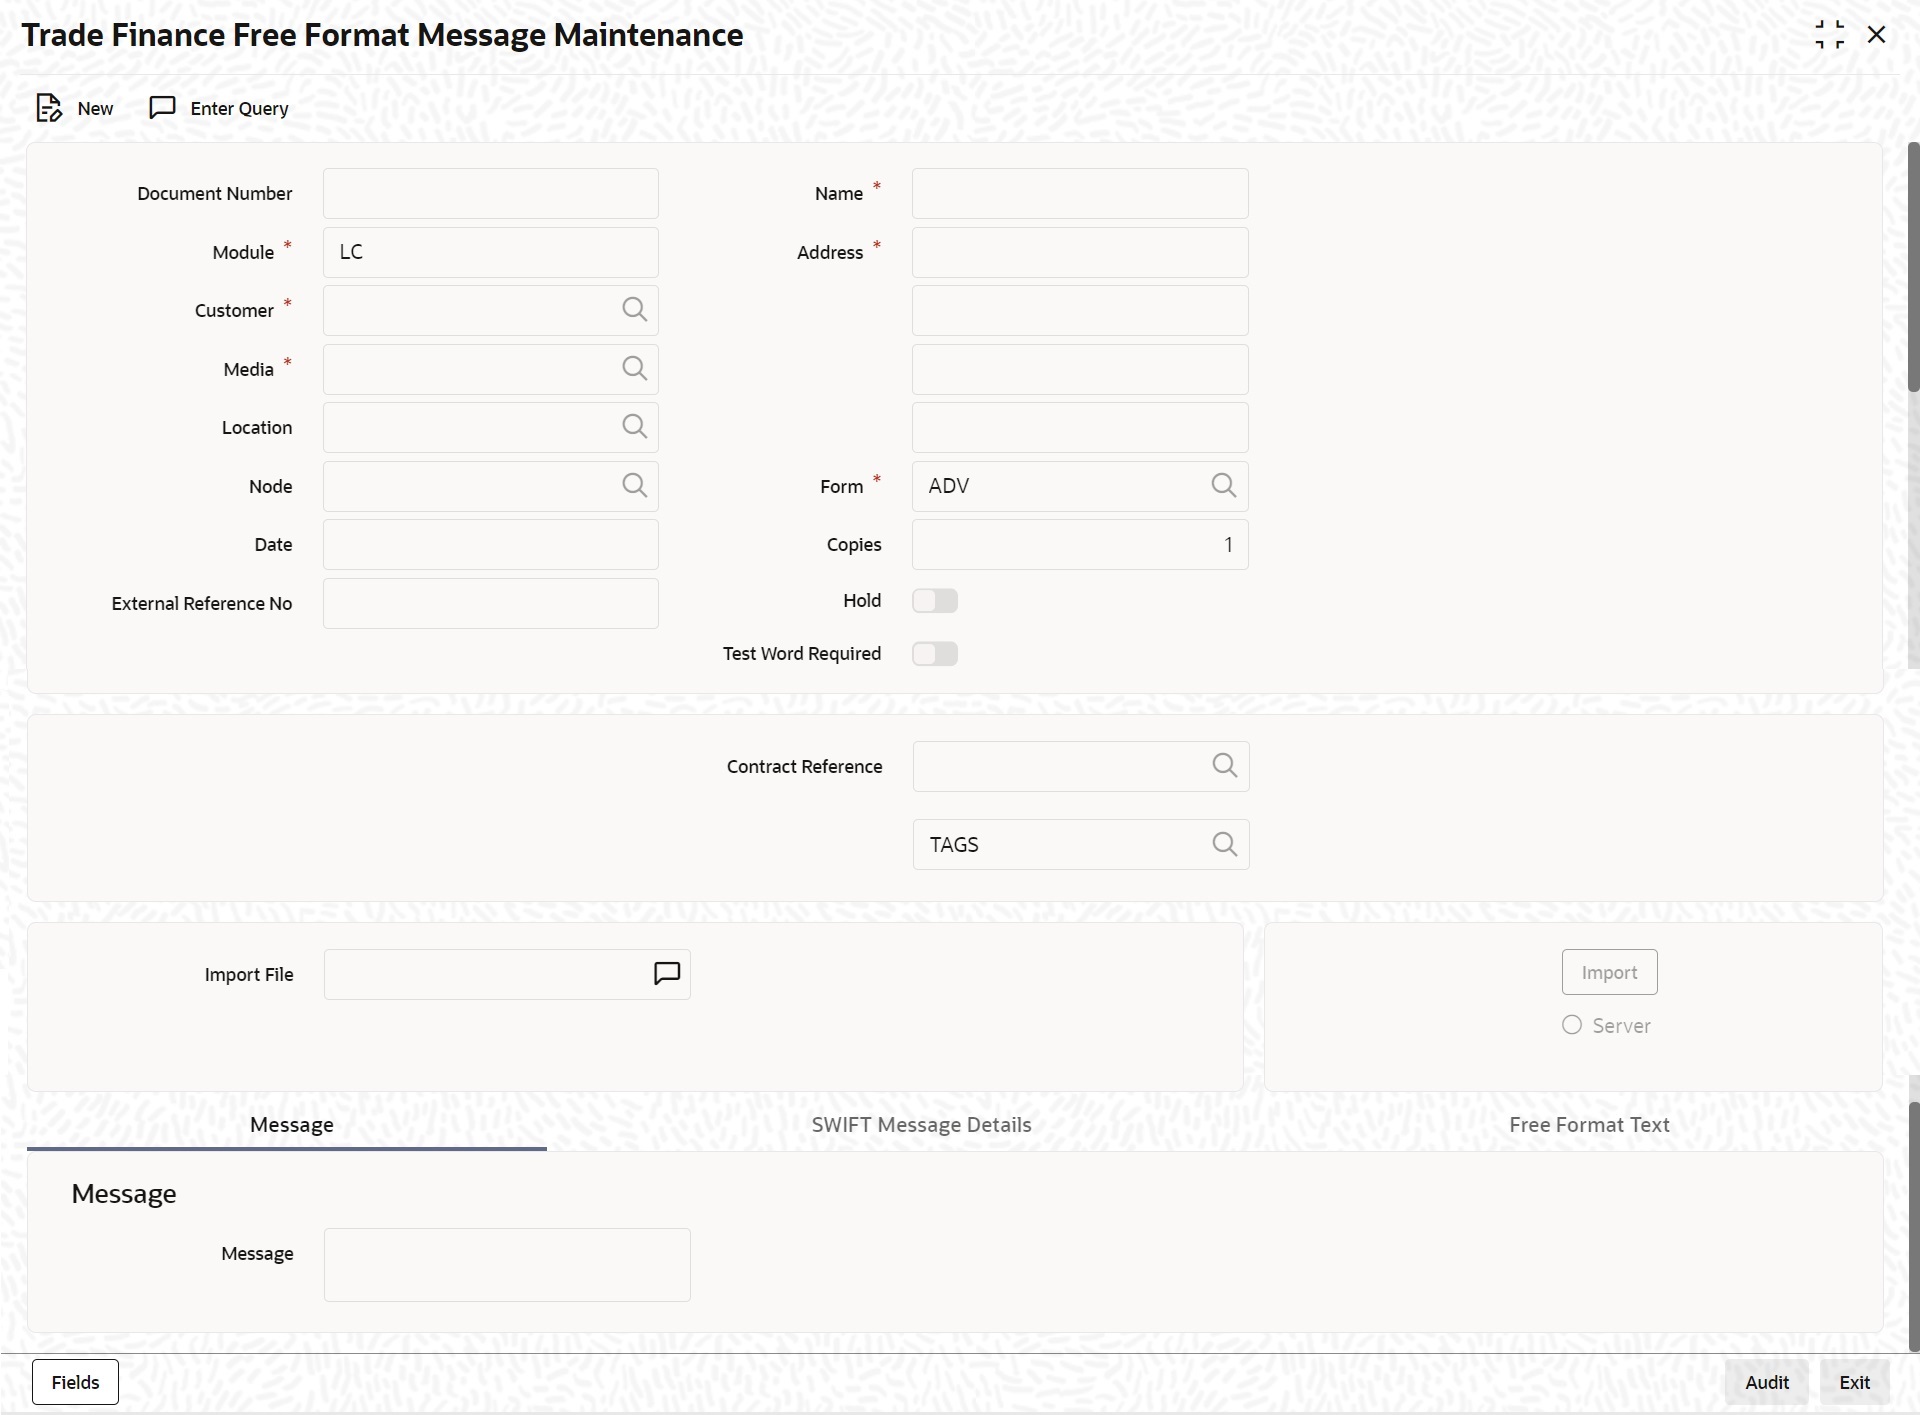This screenshot has height=1415, width=1920.
Task: Open the Node lookup search
Action: click(634, 486)
